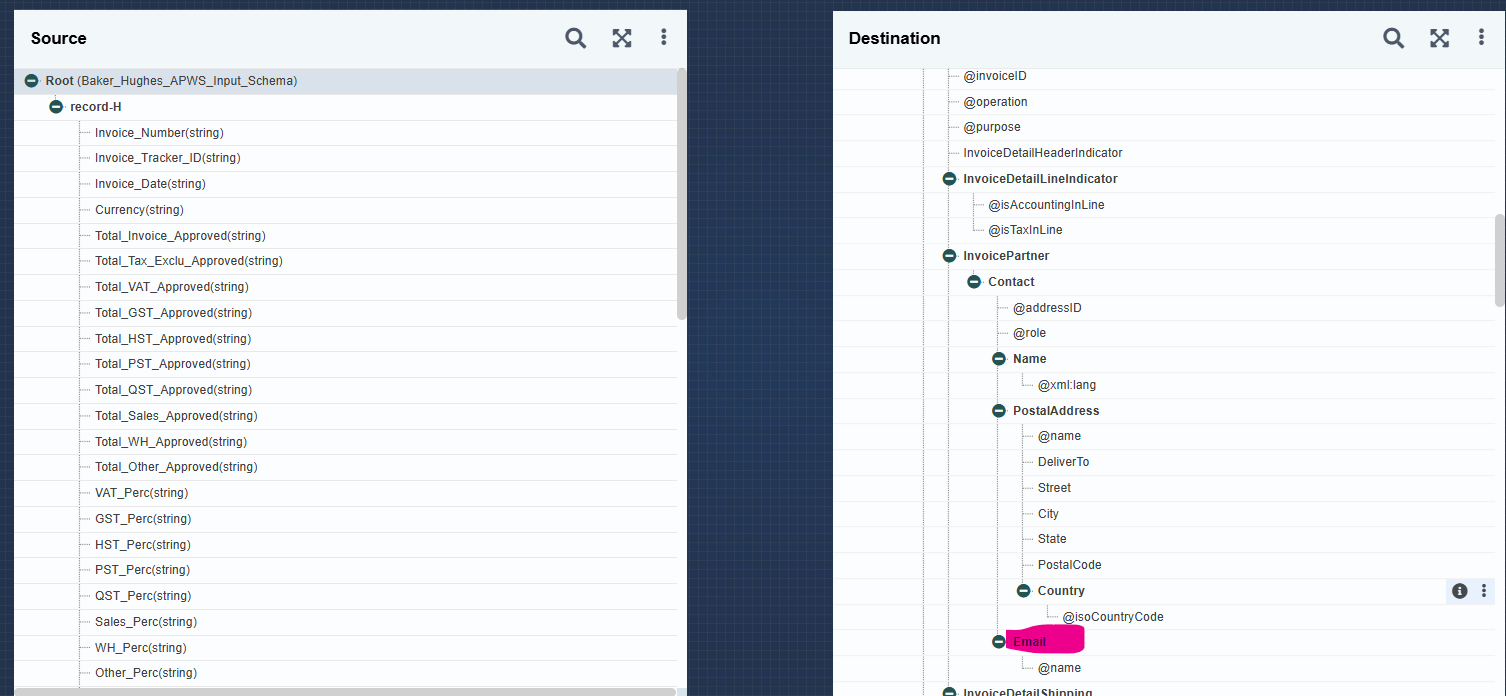Select @isoCountryCode attribute
The image size is (1506, 696).
[1113, 617]
